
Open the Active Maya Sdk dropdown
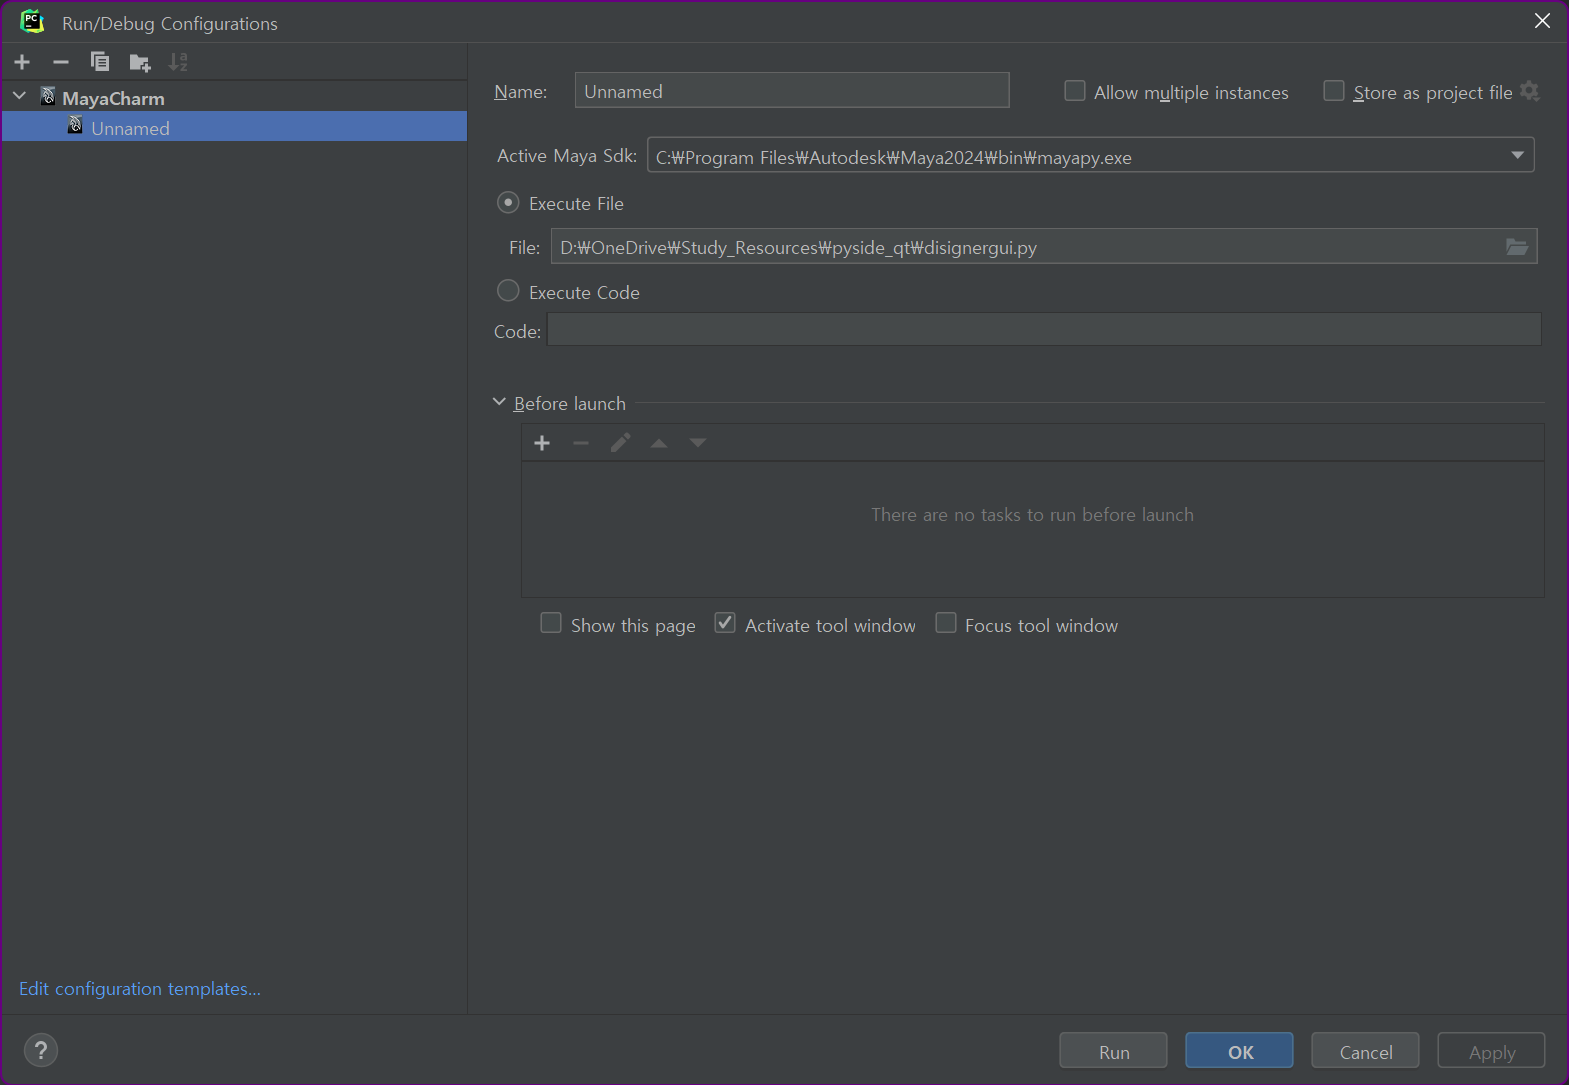(1517, 155)
